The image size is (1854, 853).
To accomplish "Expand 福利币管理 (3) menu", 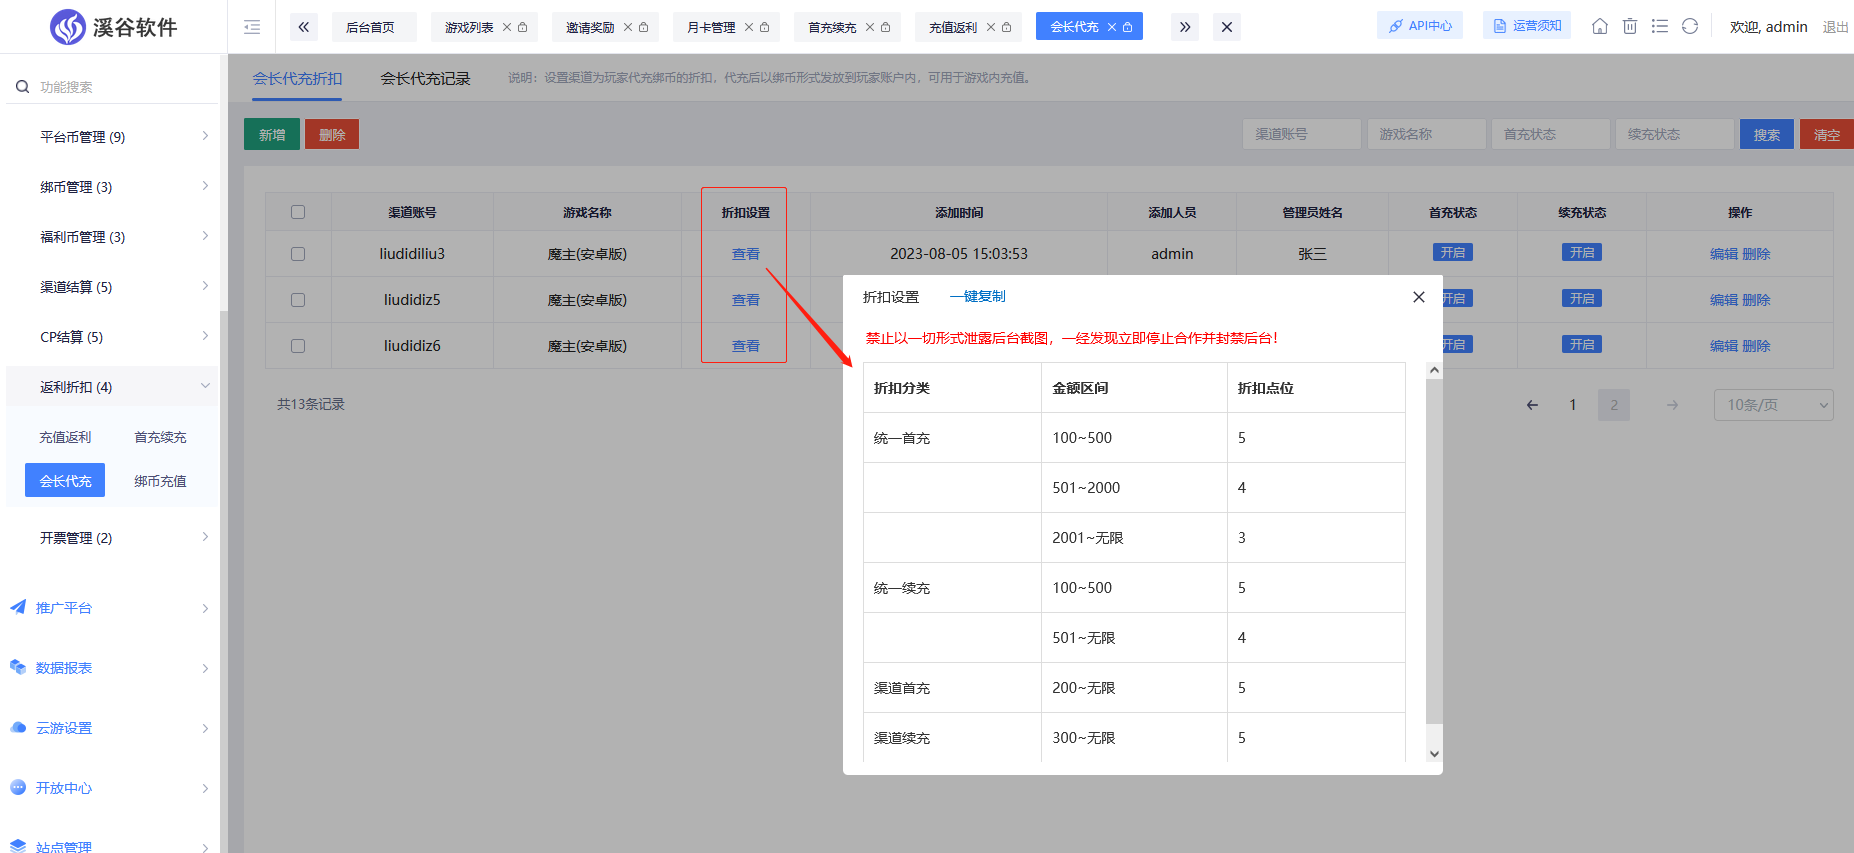I will point(112,237).
